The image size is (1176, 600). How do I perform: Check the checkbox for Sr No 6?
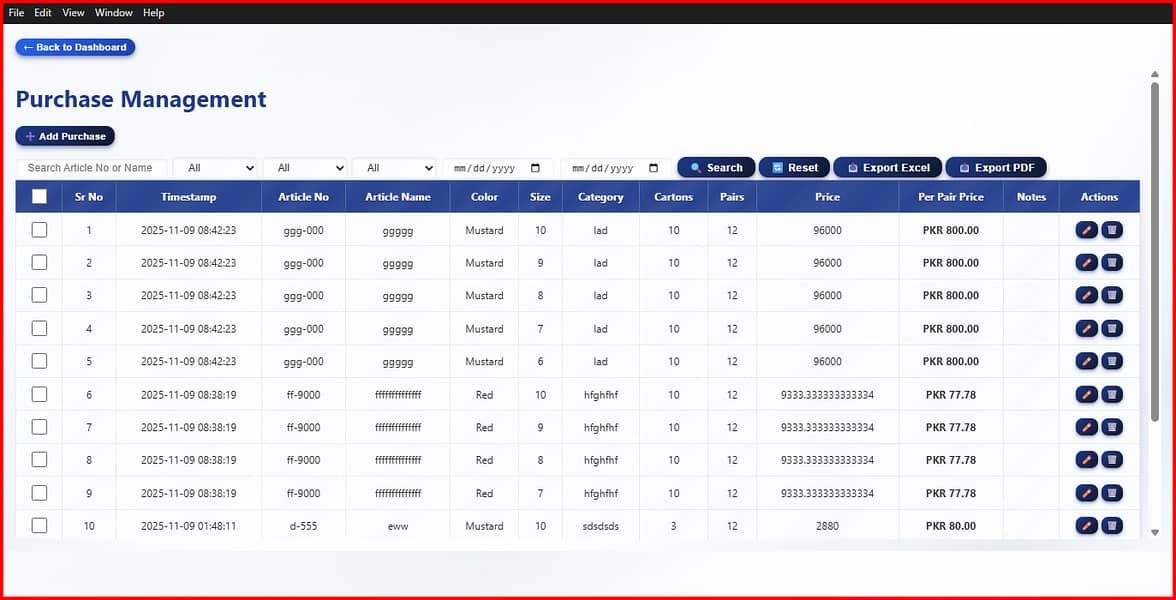click(39, 394)
